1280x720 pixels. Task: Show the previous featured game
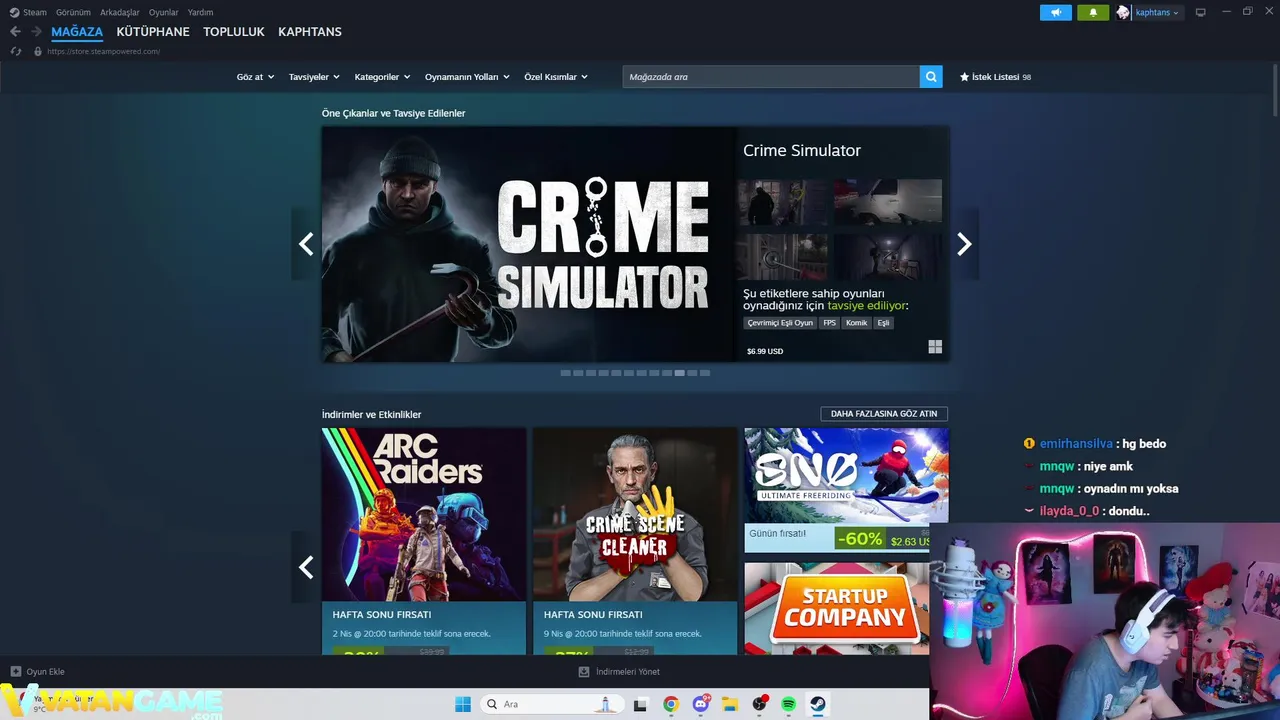(x=306, y=244)
